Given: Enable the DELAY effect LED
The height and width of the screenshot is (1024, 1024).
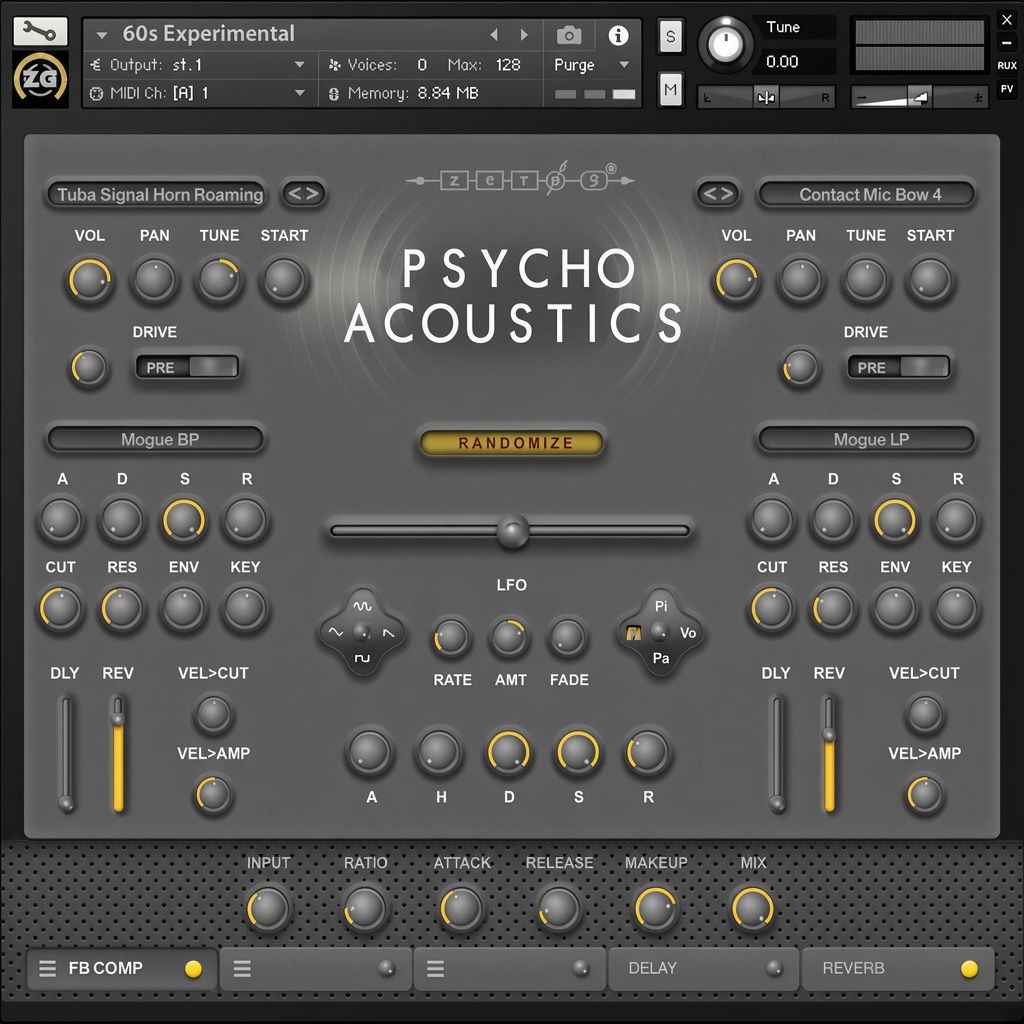Looking at the screenshot, I should coord(775,968).
